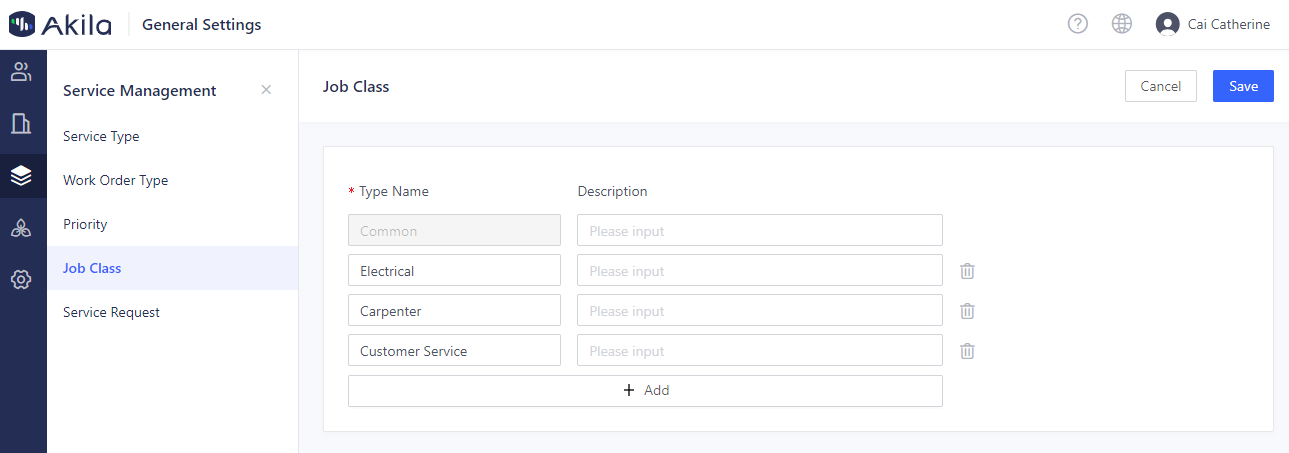1289x453 pixels.
Task: Go to Service Type
Action: click(172, 136)
